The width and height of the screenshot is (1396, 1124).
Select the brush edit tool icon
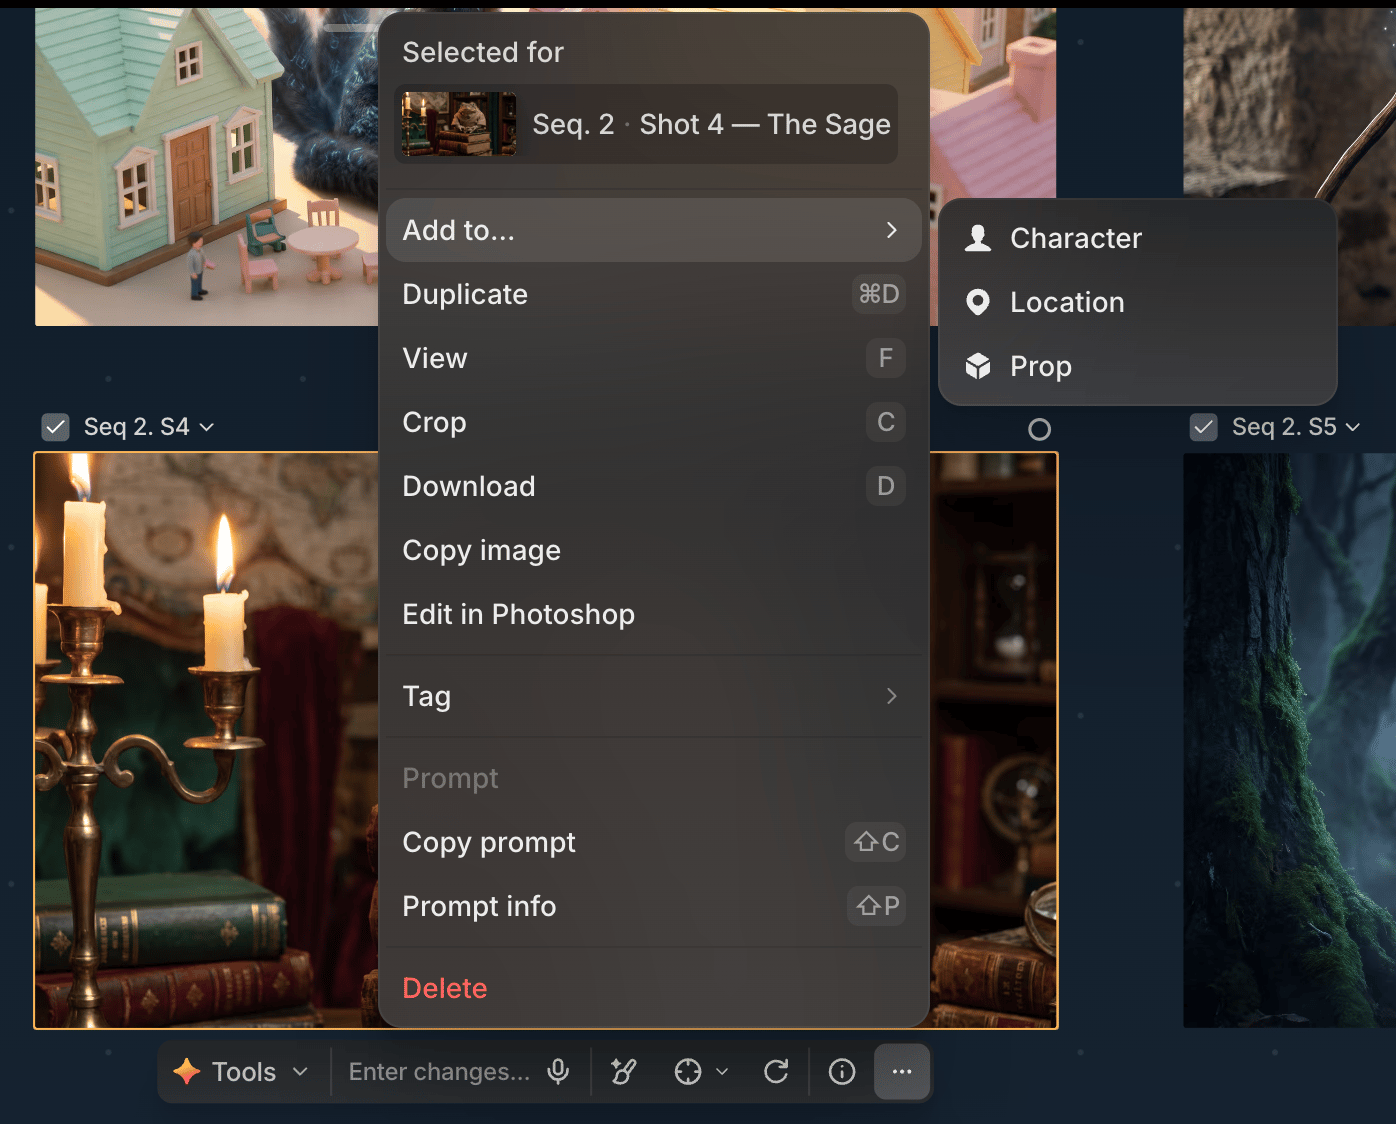click(624, 1072)
